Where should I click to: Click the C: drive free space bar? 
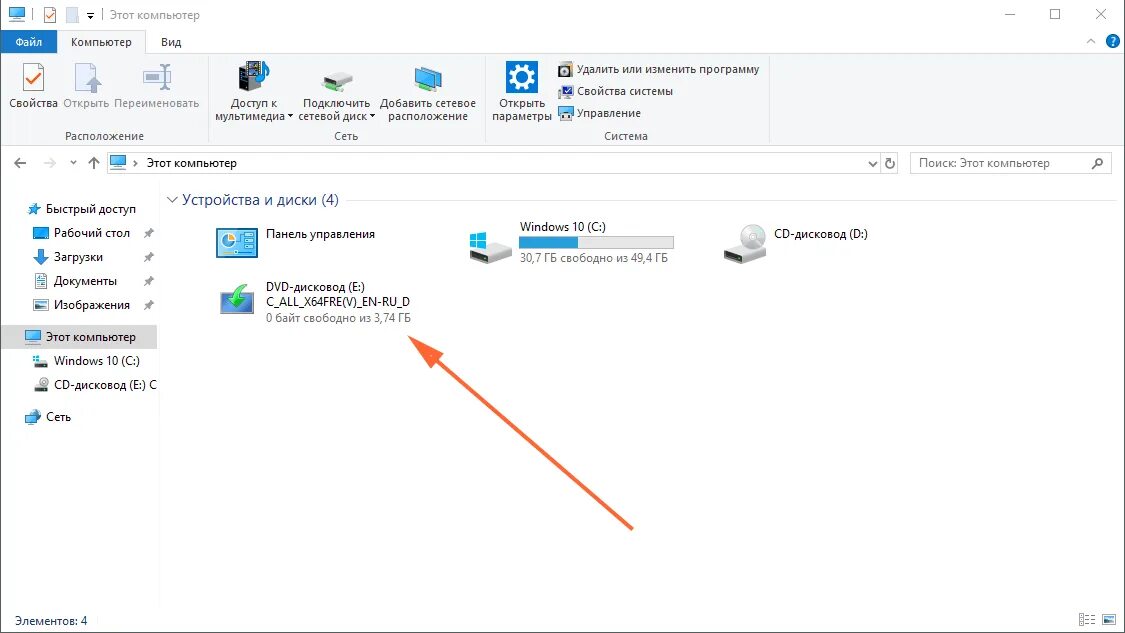click(x=596, y=243)
